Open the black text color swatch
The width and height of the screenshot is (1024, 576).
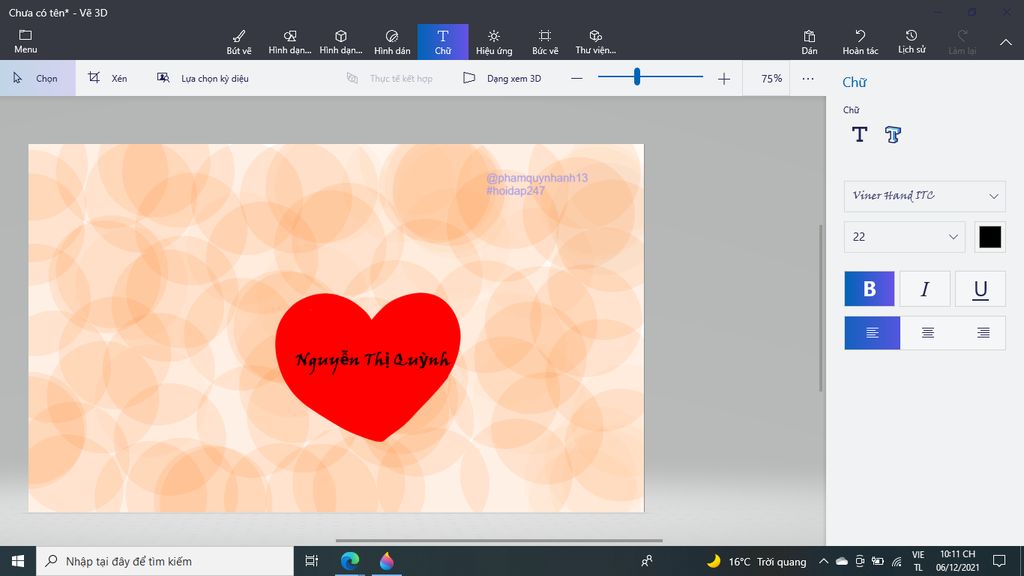coord(990,237)
